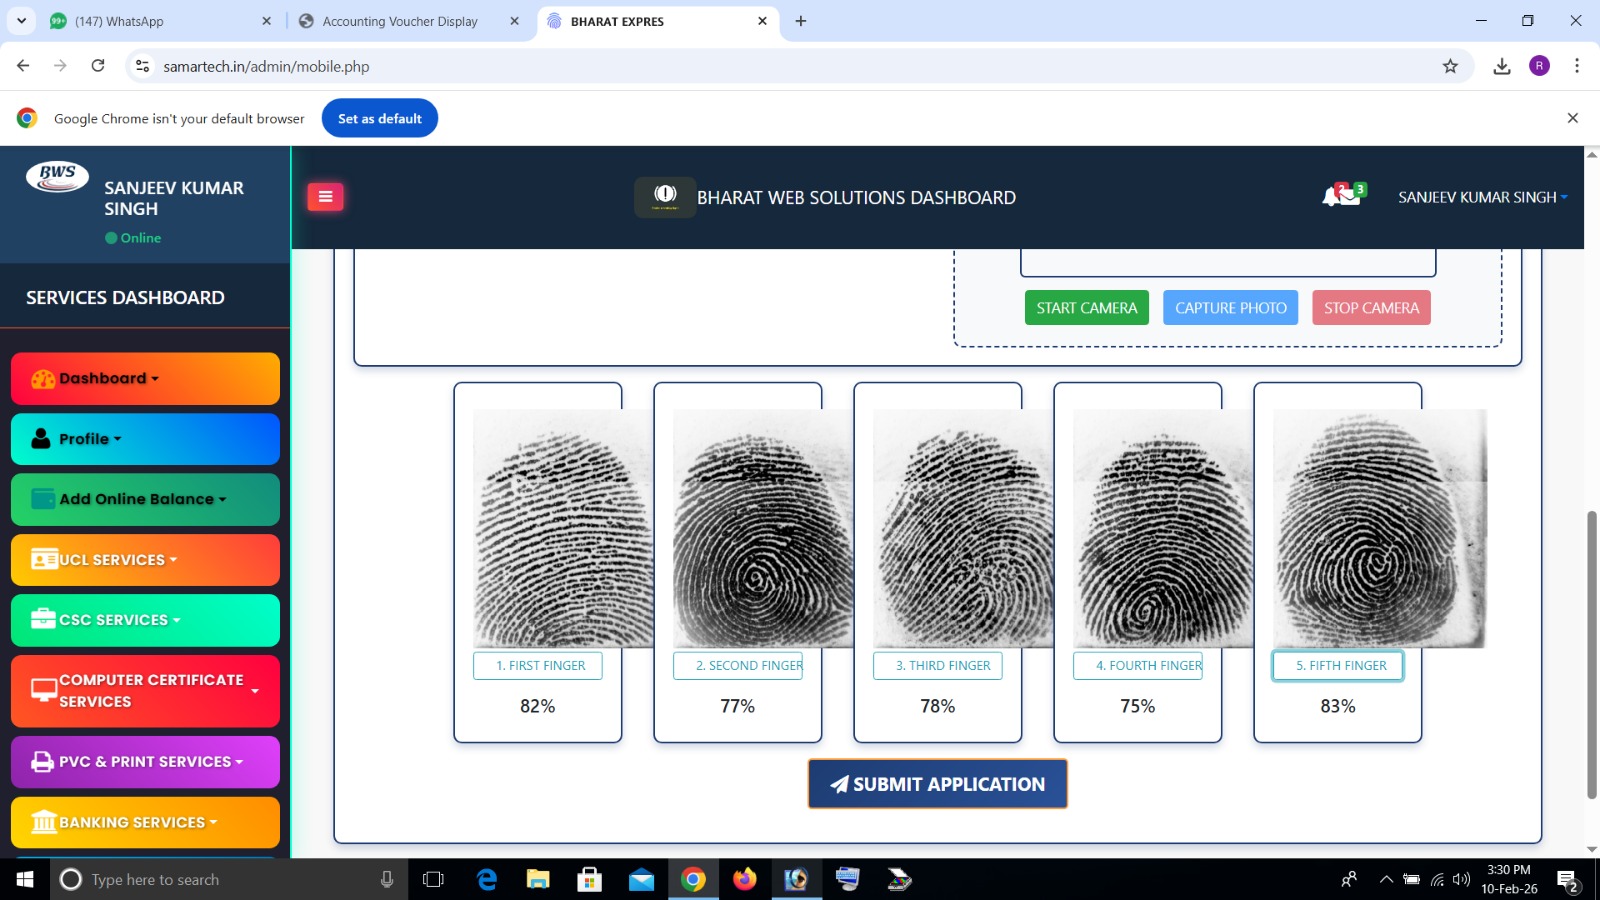The image size is (1600, 900).
Task: View site information icon in address bar
Action: click(143, 66)
